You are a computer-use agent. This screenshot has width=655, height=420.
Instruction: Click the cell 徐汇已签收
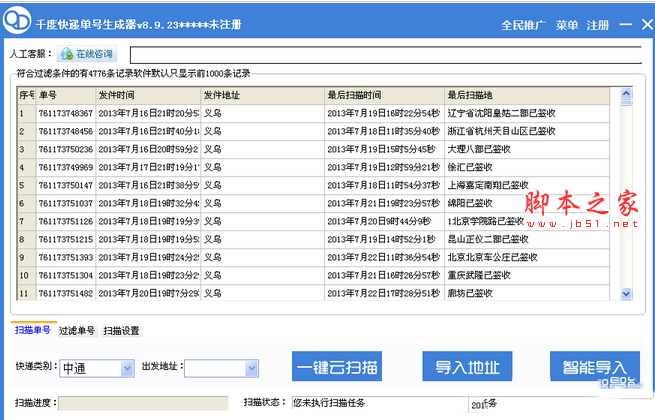527,168
